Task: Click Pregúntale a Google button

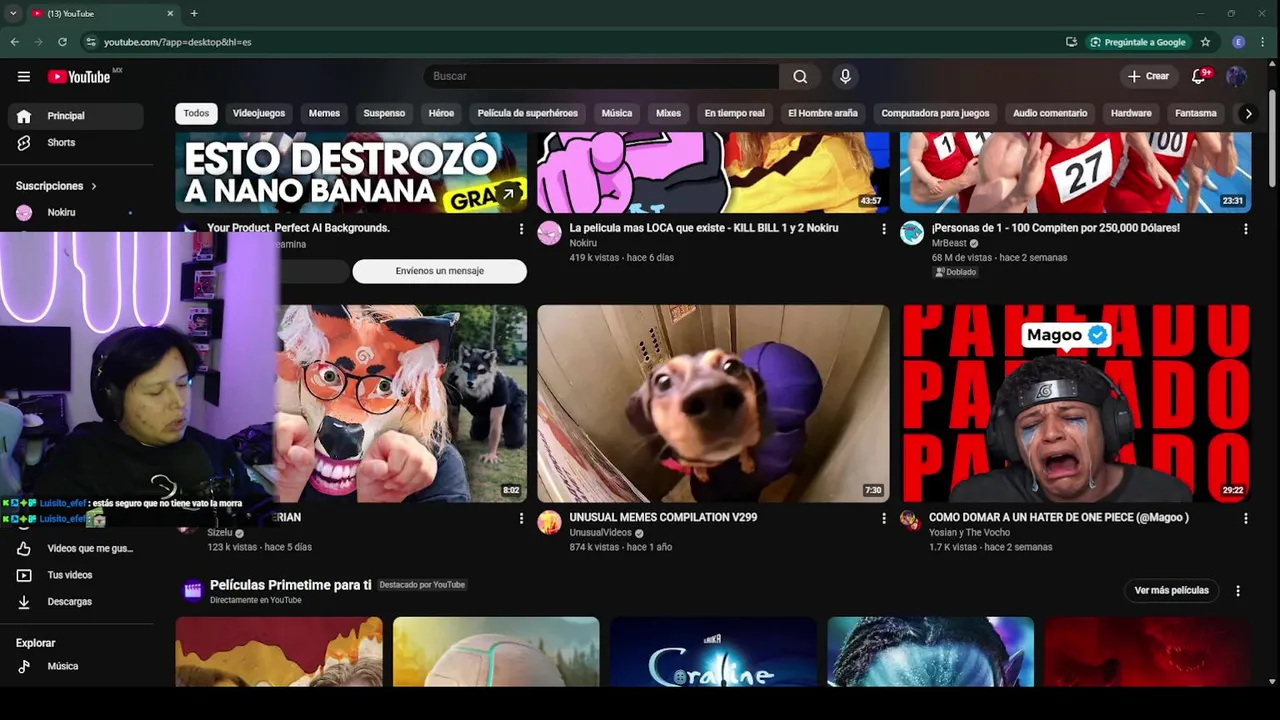Action: coord(1138,42)
